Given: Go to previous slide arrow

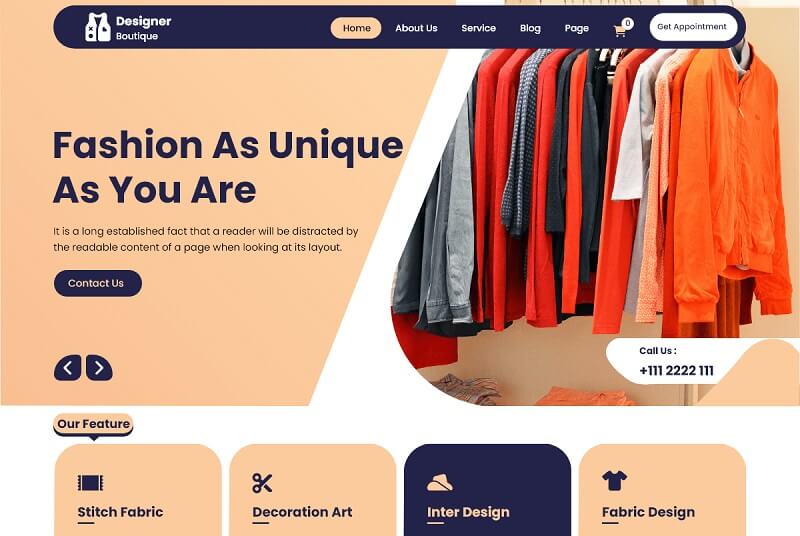Looking at the screenshot, I should pyautogui.click(x=67, y=368).
